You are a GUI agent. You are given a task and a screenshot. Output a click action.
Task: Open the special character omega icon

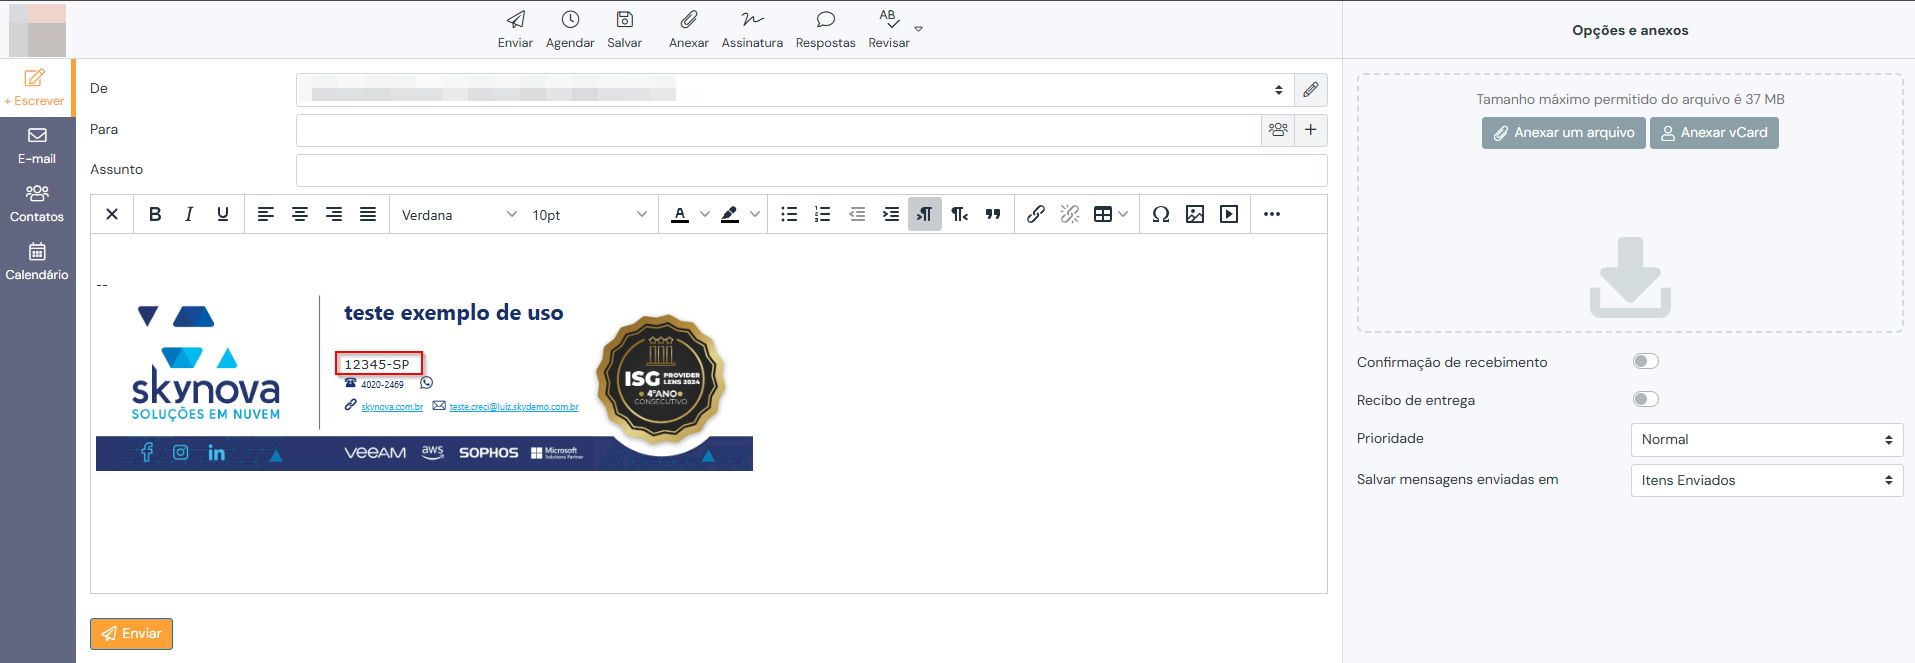coord(1160,214)
